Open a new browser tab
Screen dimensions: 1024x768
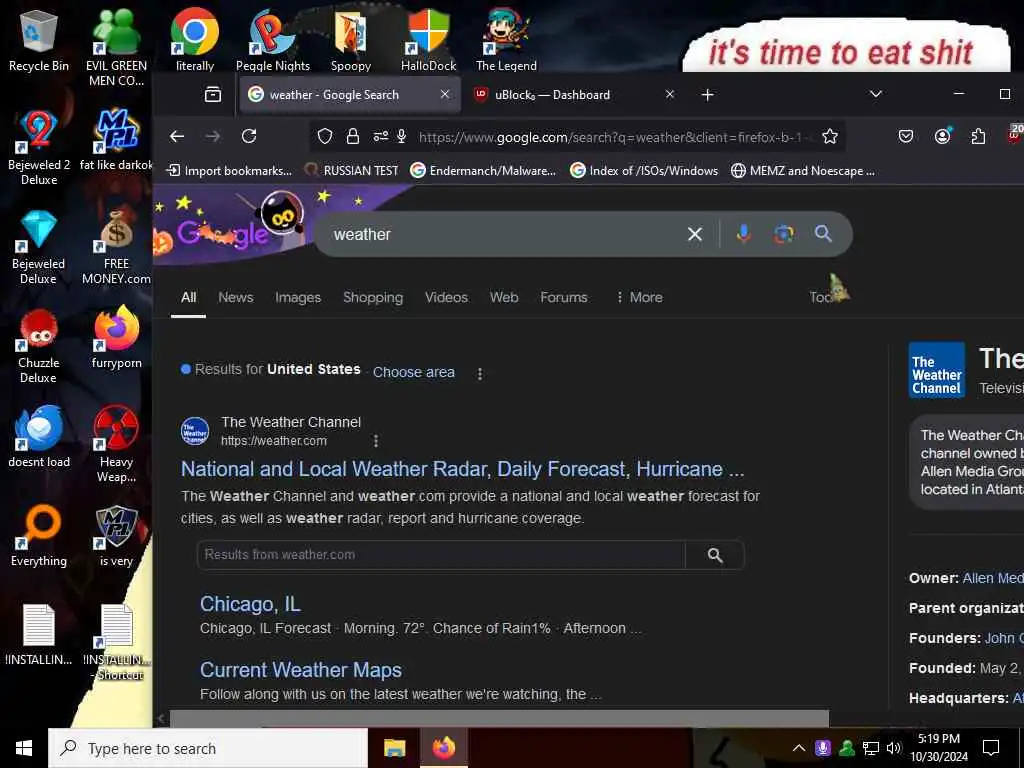pos(707,95)
